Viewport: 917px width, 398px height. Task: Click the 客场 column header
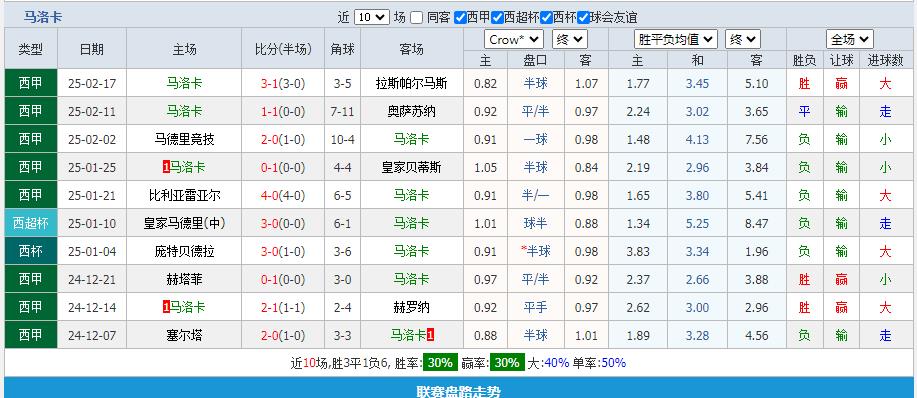pos(412,49)
